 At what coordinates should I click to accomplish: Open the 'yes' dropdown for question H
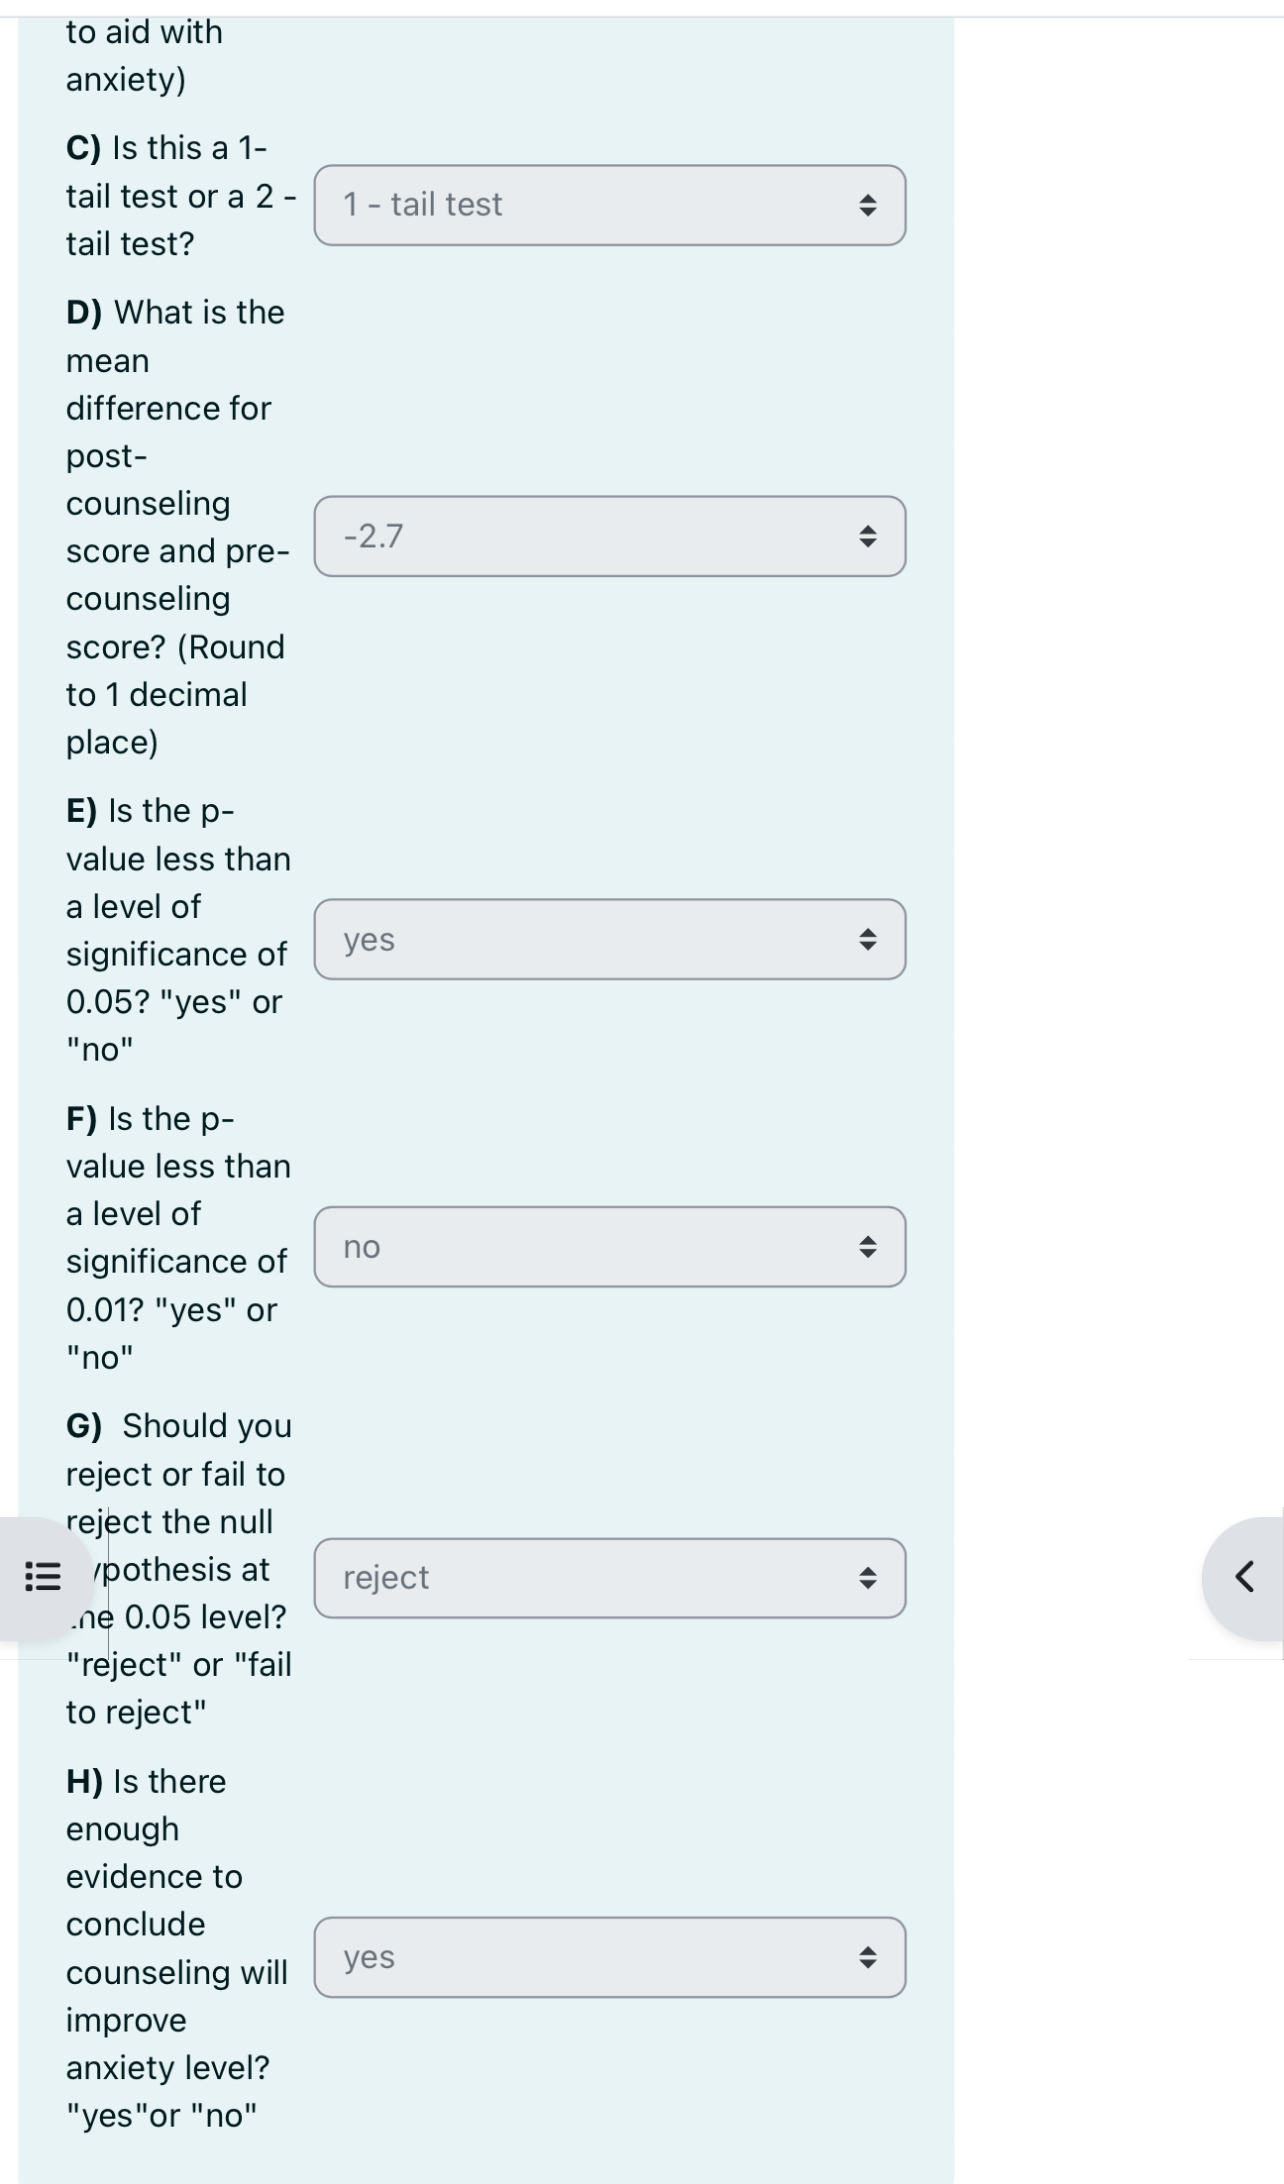[610, 1958]
